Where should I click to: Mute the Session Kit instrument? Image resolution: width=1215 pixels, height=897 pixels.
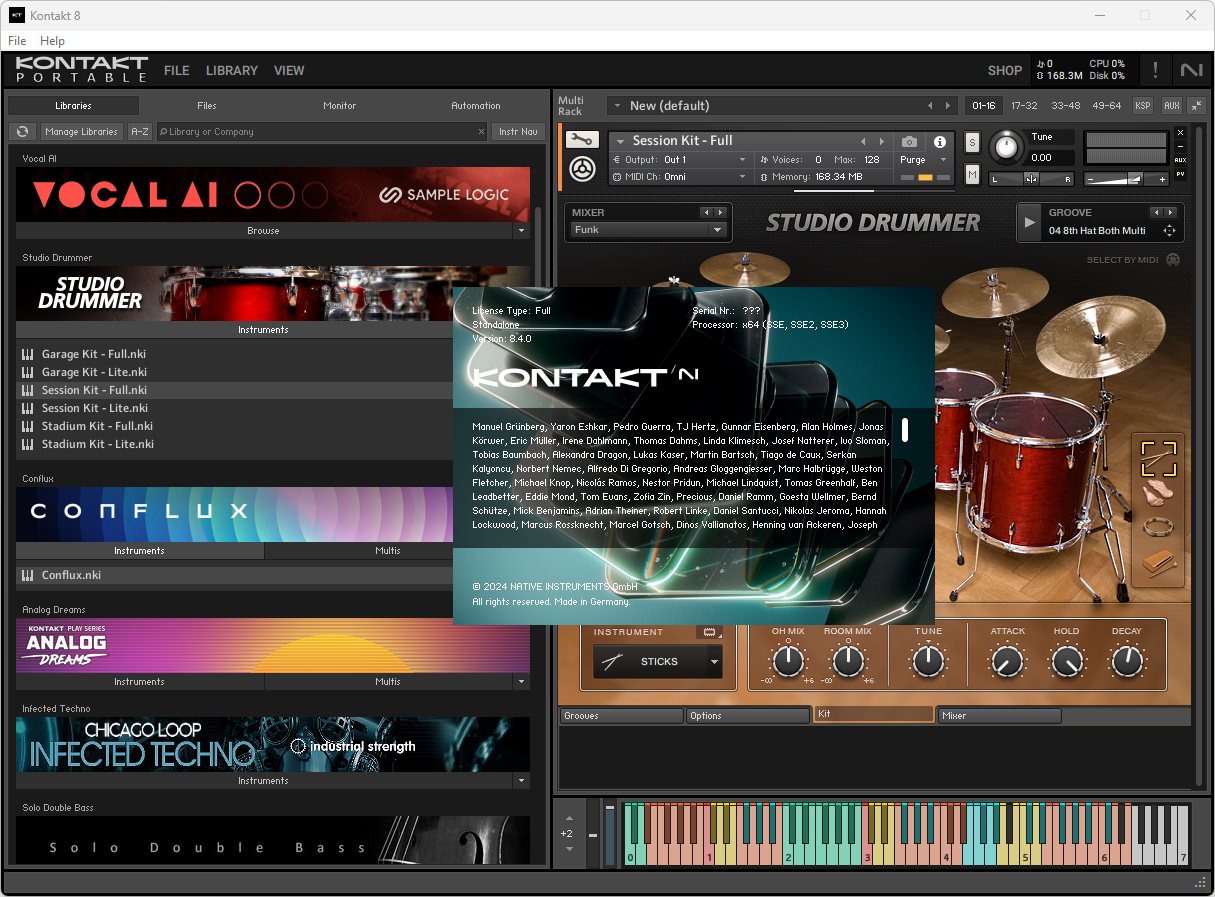click(x=972, y=175)
